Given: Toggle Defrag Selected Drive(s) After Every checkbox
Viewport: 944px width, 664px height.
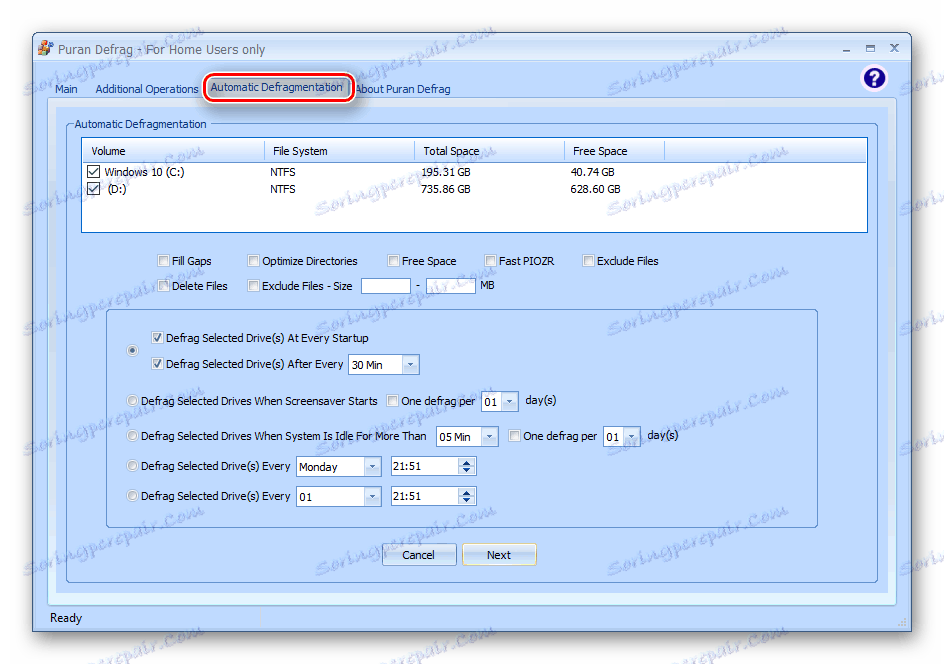Looking at the screenshot, I should [157, 364].
